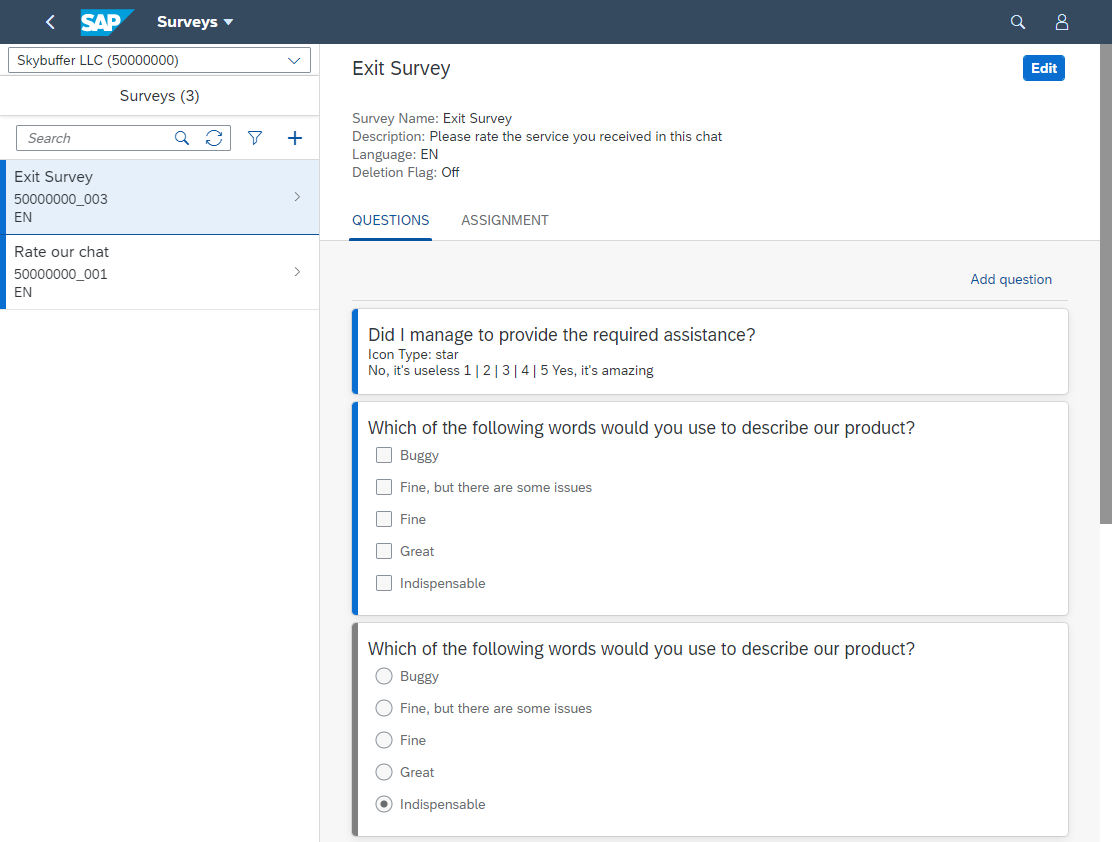Screen dimensions: 1112x842
Task: Click survey ID 50000000_003
Action: [61, 199]
